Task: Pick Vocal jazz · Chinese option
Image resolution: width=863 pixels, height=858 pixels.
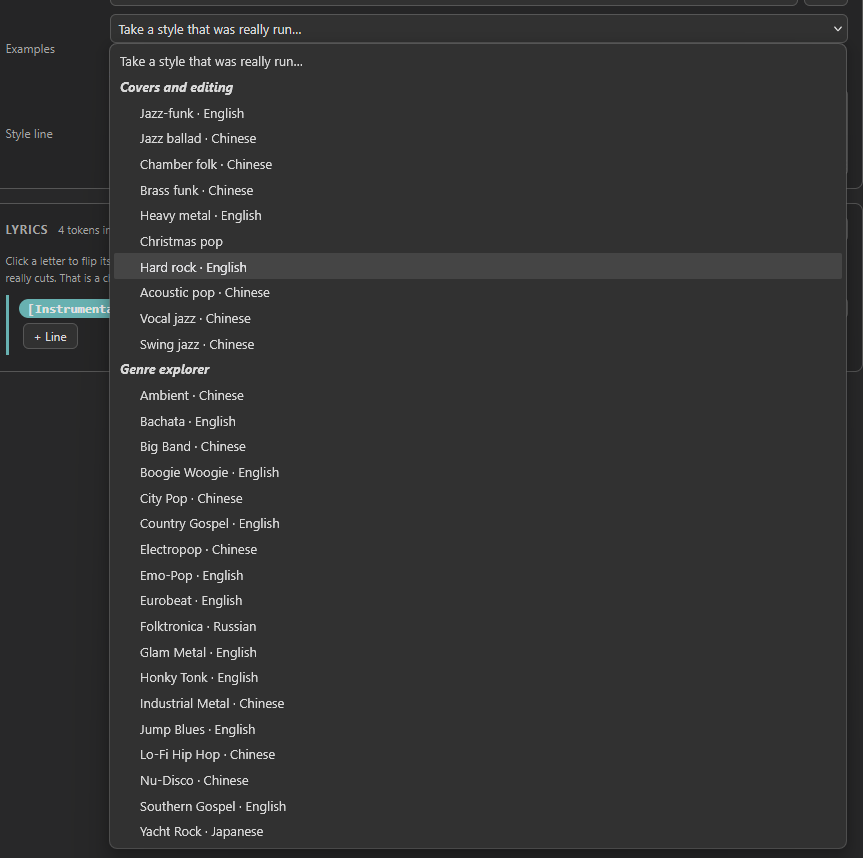Action: pos(478,319)
